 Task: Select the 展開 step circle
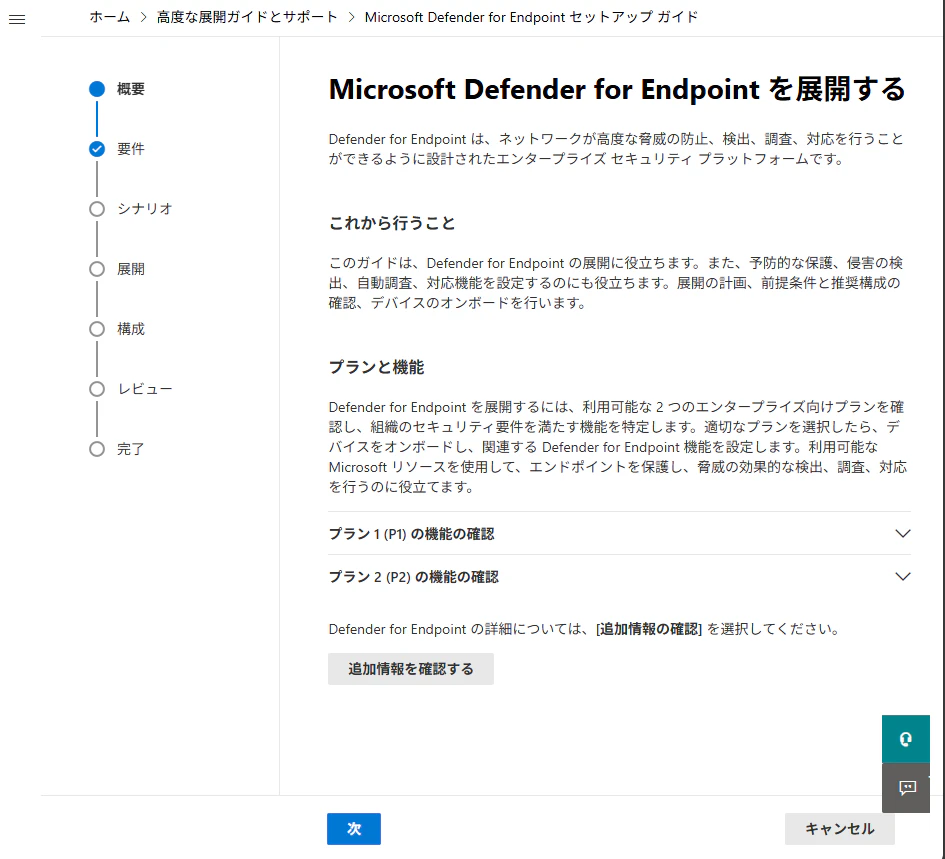coord(97,269)
